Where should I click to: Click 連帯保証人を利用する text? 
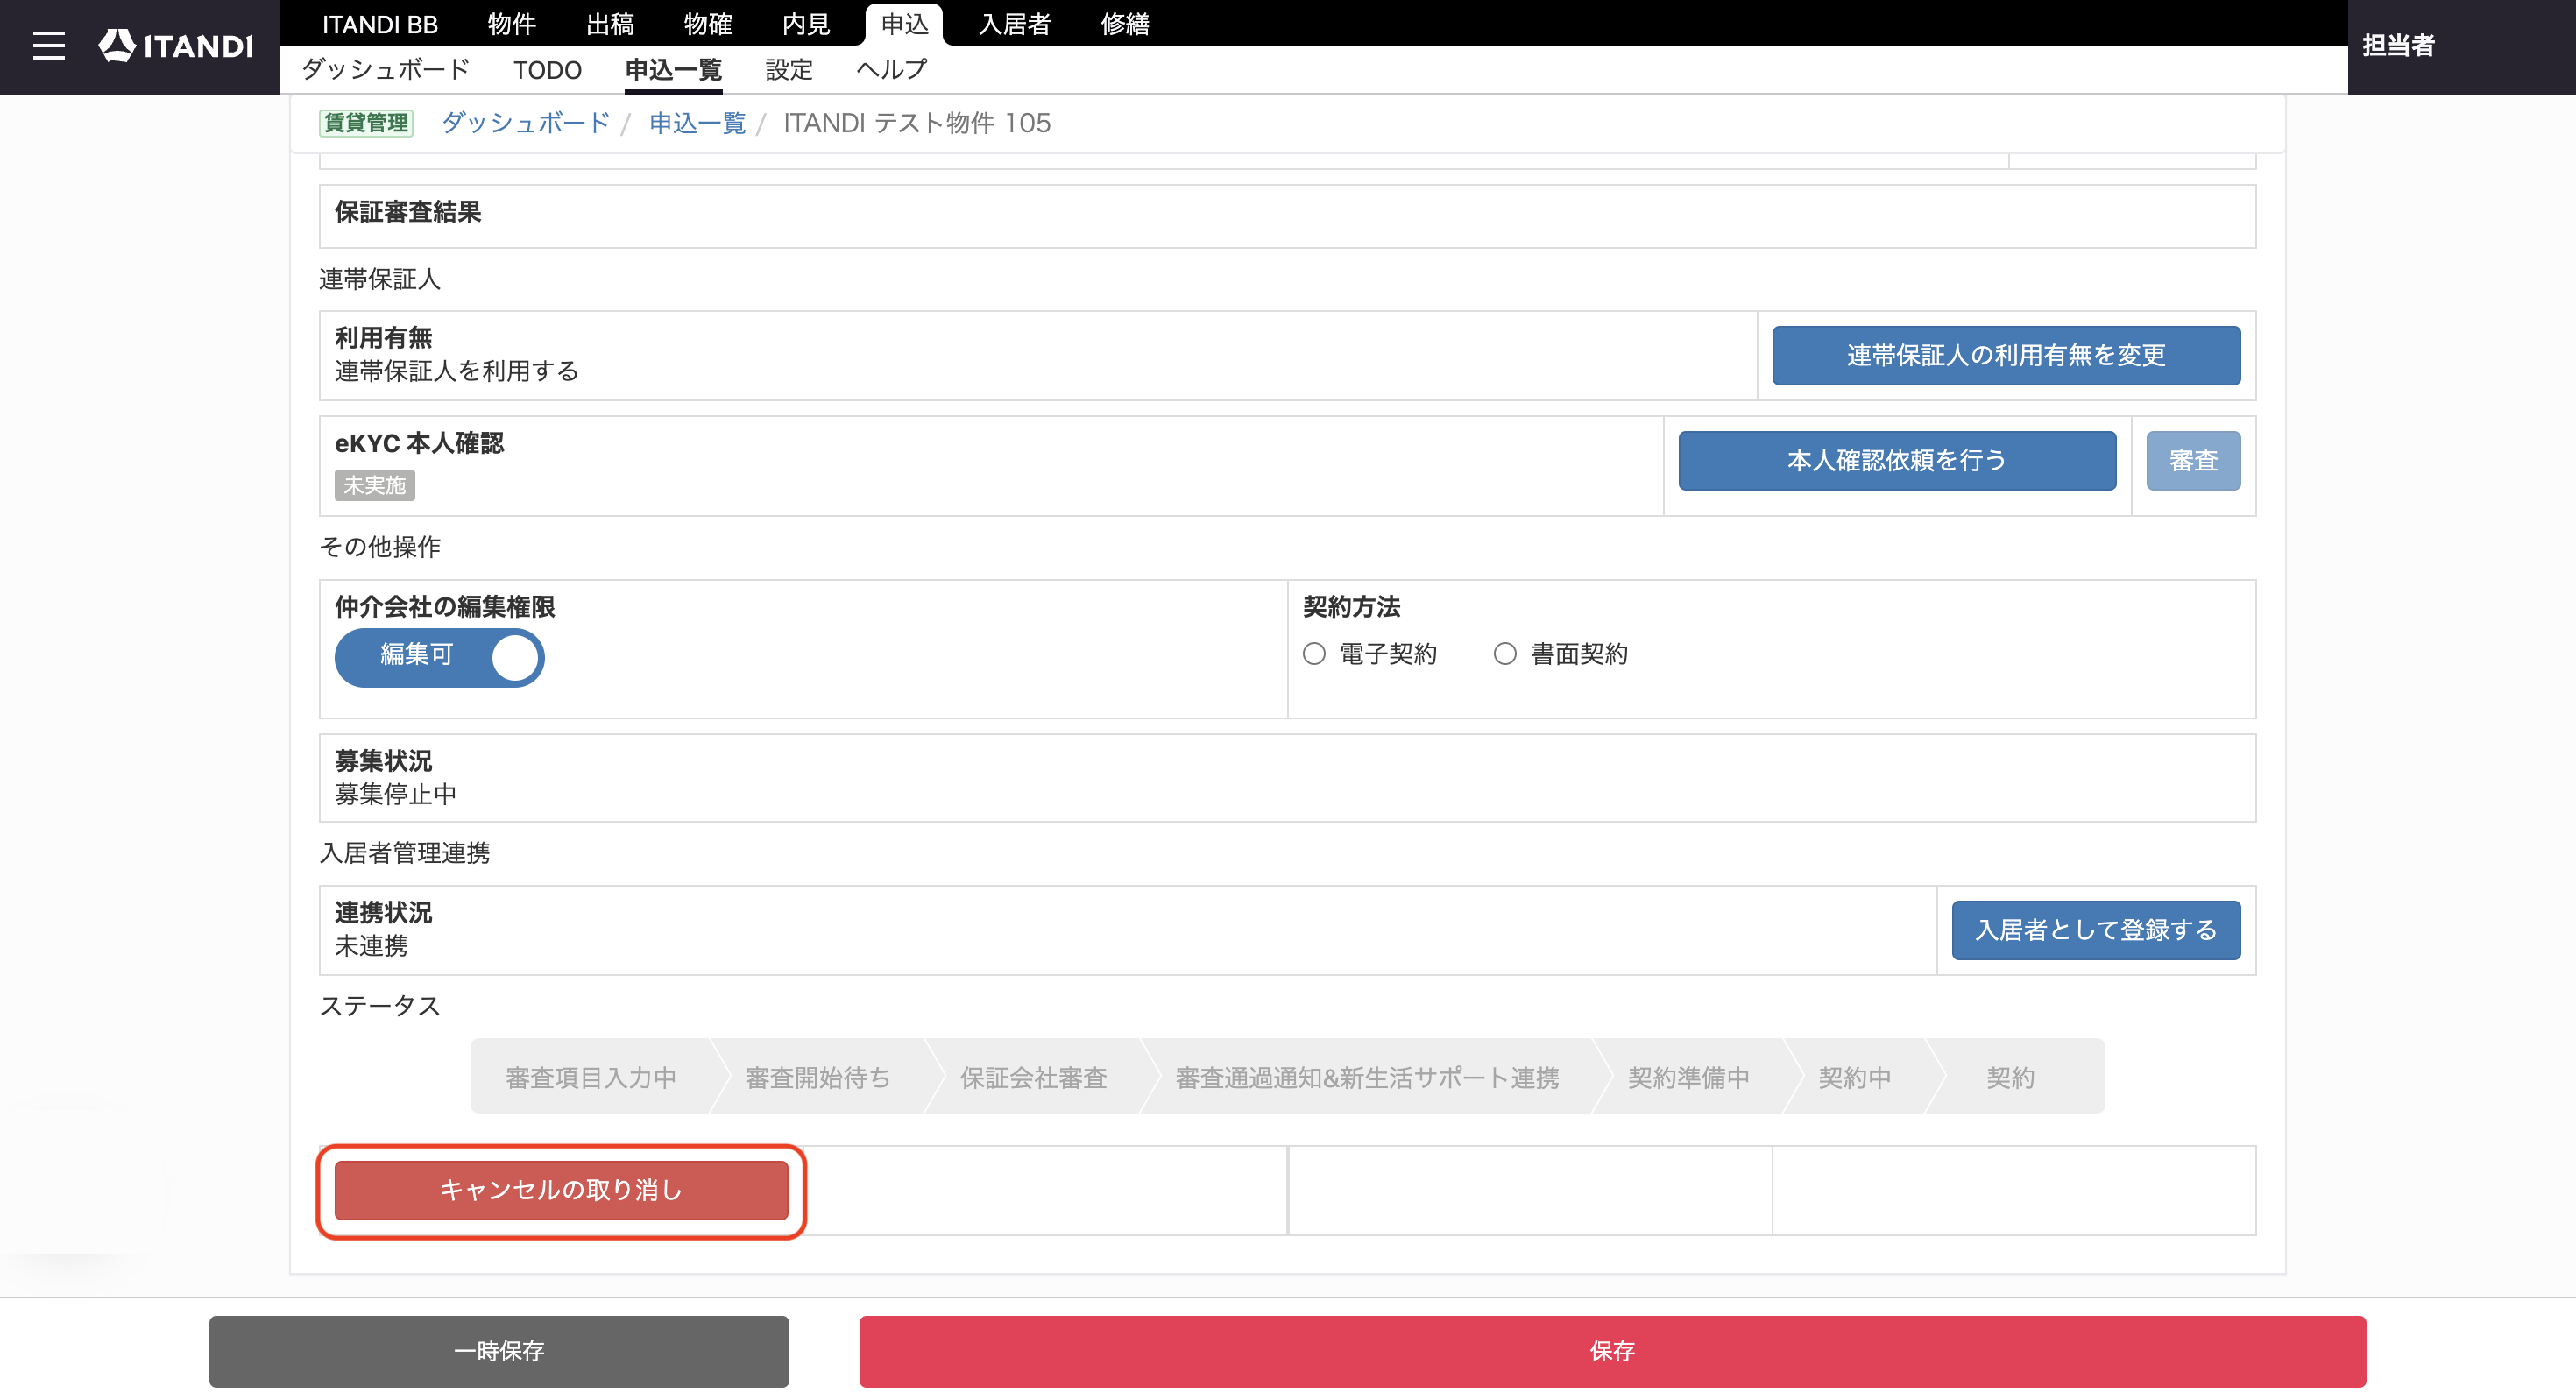(x=457, y=372)
